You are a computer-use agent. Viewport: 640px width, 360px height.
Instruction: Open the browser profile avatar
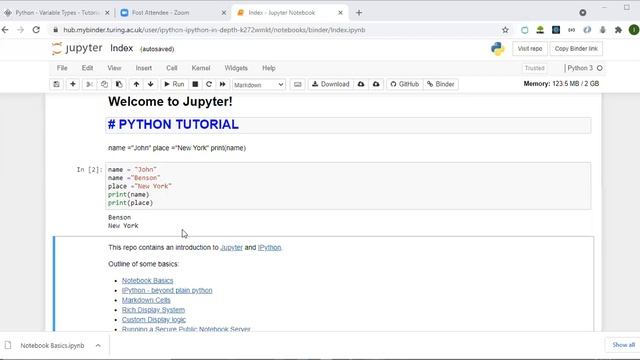(634, 30)
